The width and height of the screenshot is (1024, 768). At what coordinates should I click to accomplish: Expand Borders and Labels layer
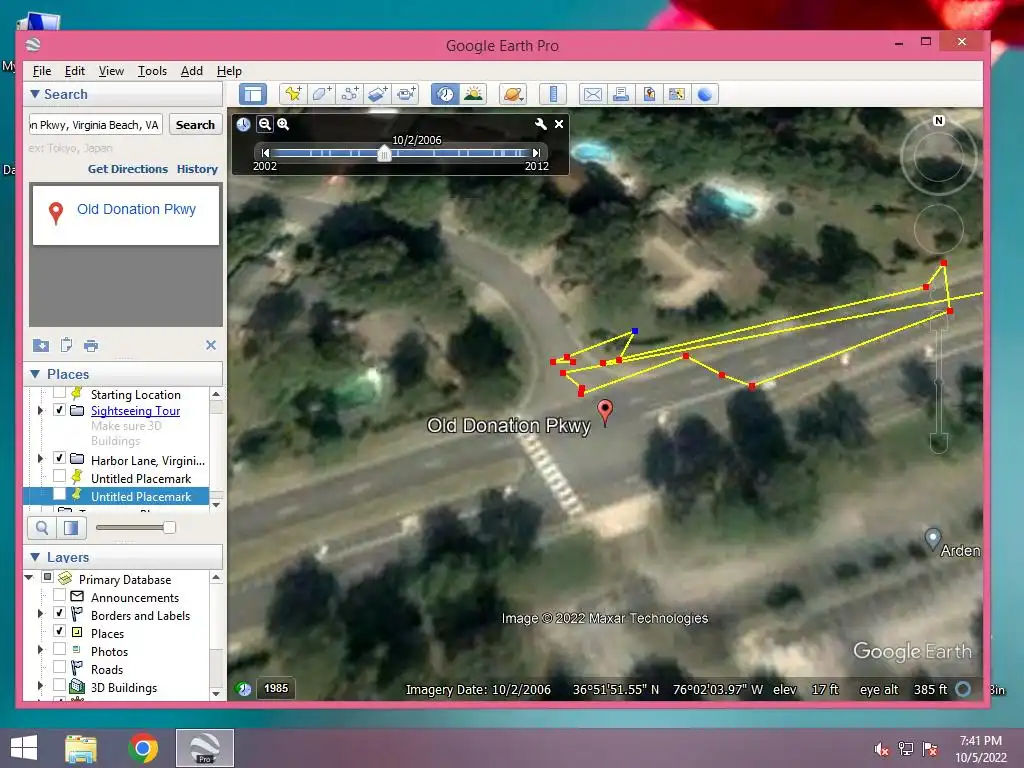point(40,614)
